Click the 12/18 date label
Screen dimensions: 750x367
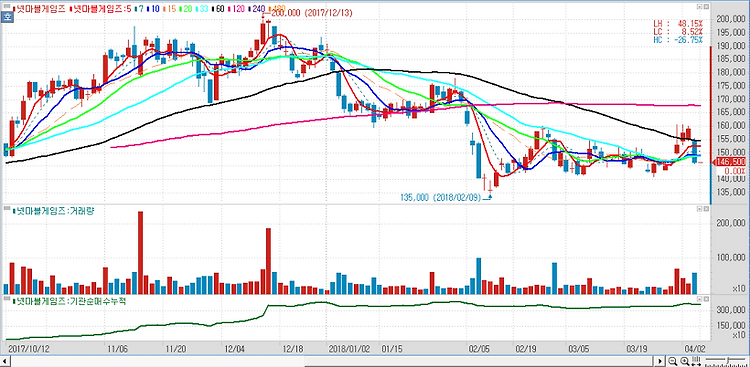tap(292, 348)
